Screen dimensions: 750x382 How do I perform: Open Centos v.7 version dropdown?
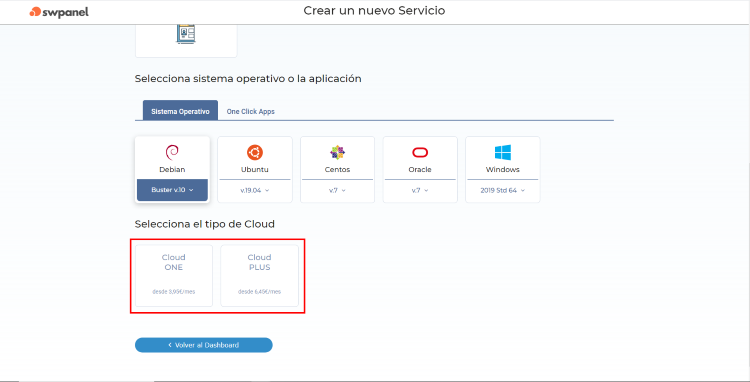(337, 190)
